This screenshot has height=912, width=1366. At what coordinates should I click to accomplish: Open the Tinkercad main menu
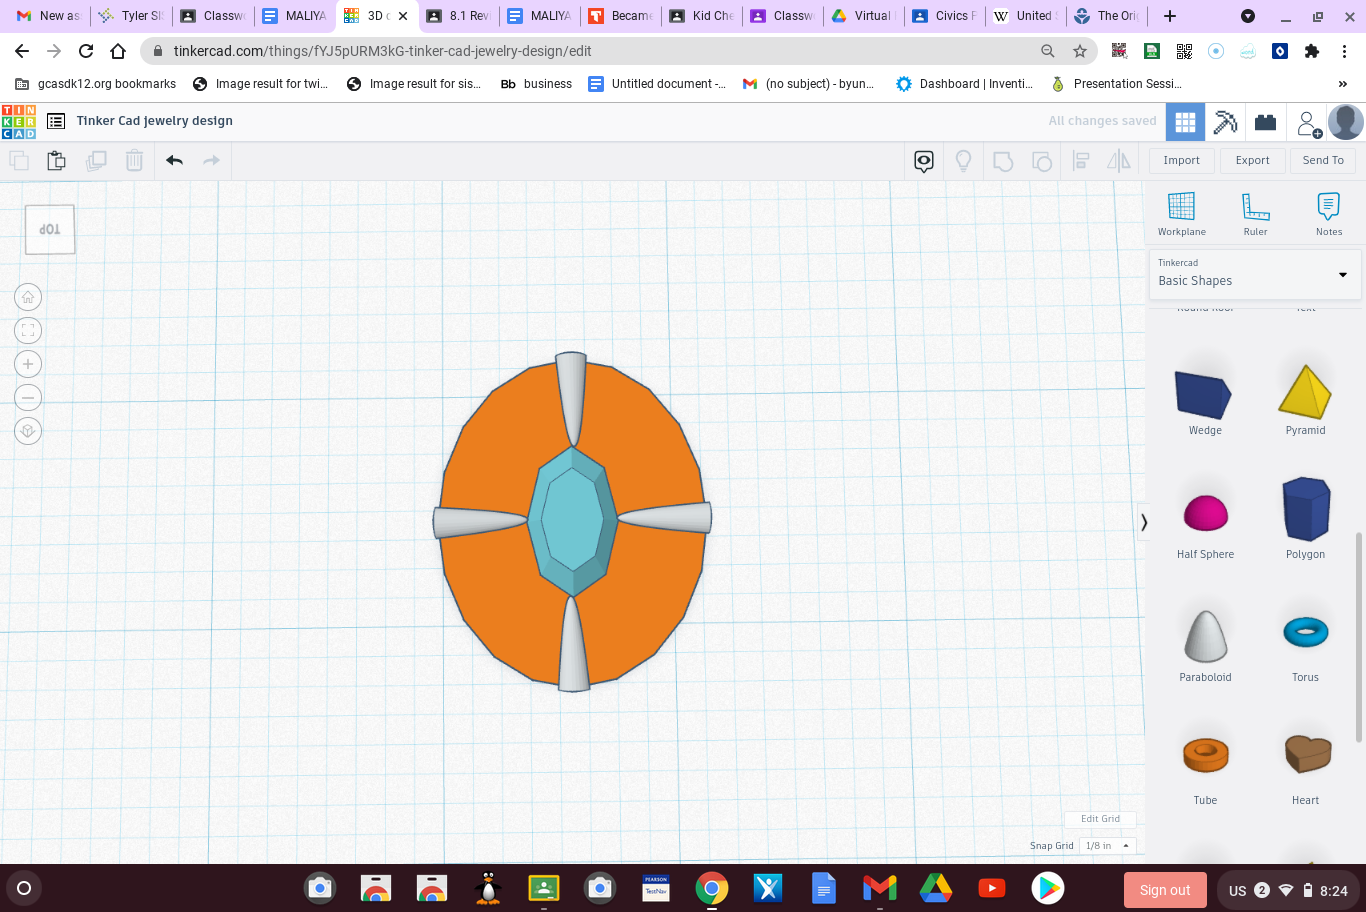(55, 120)
